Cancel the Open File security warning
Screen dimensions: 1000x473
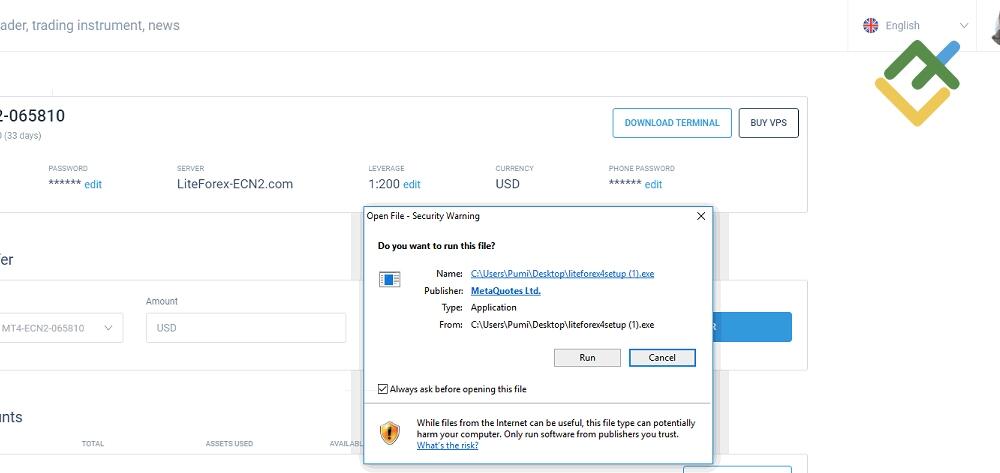click(x=662, y=358)
